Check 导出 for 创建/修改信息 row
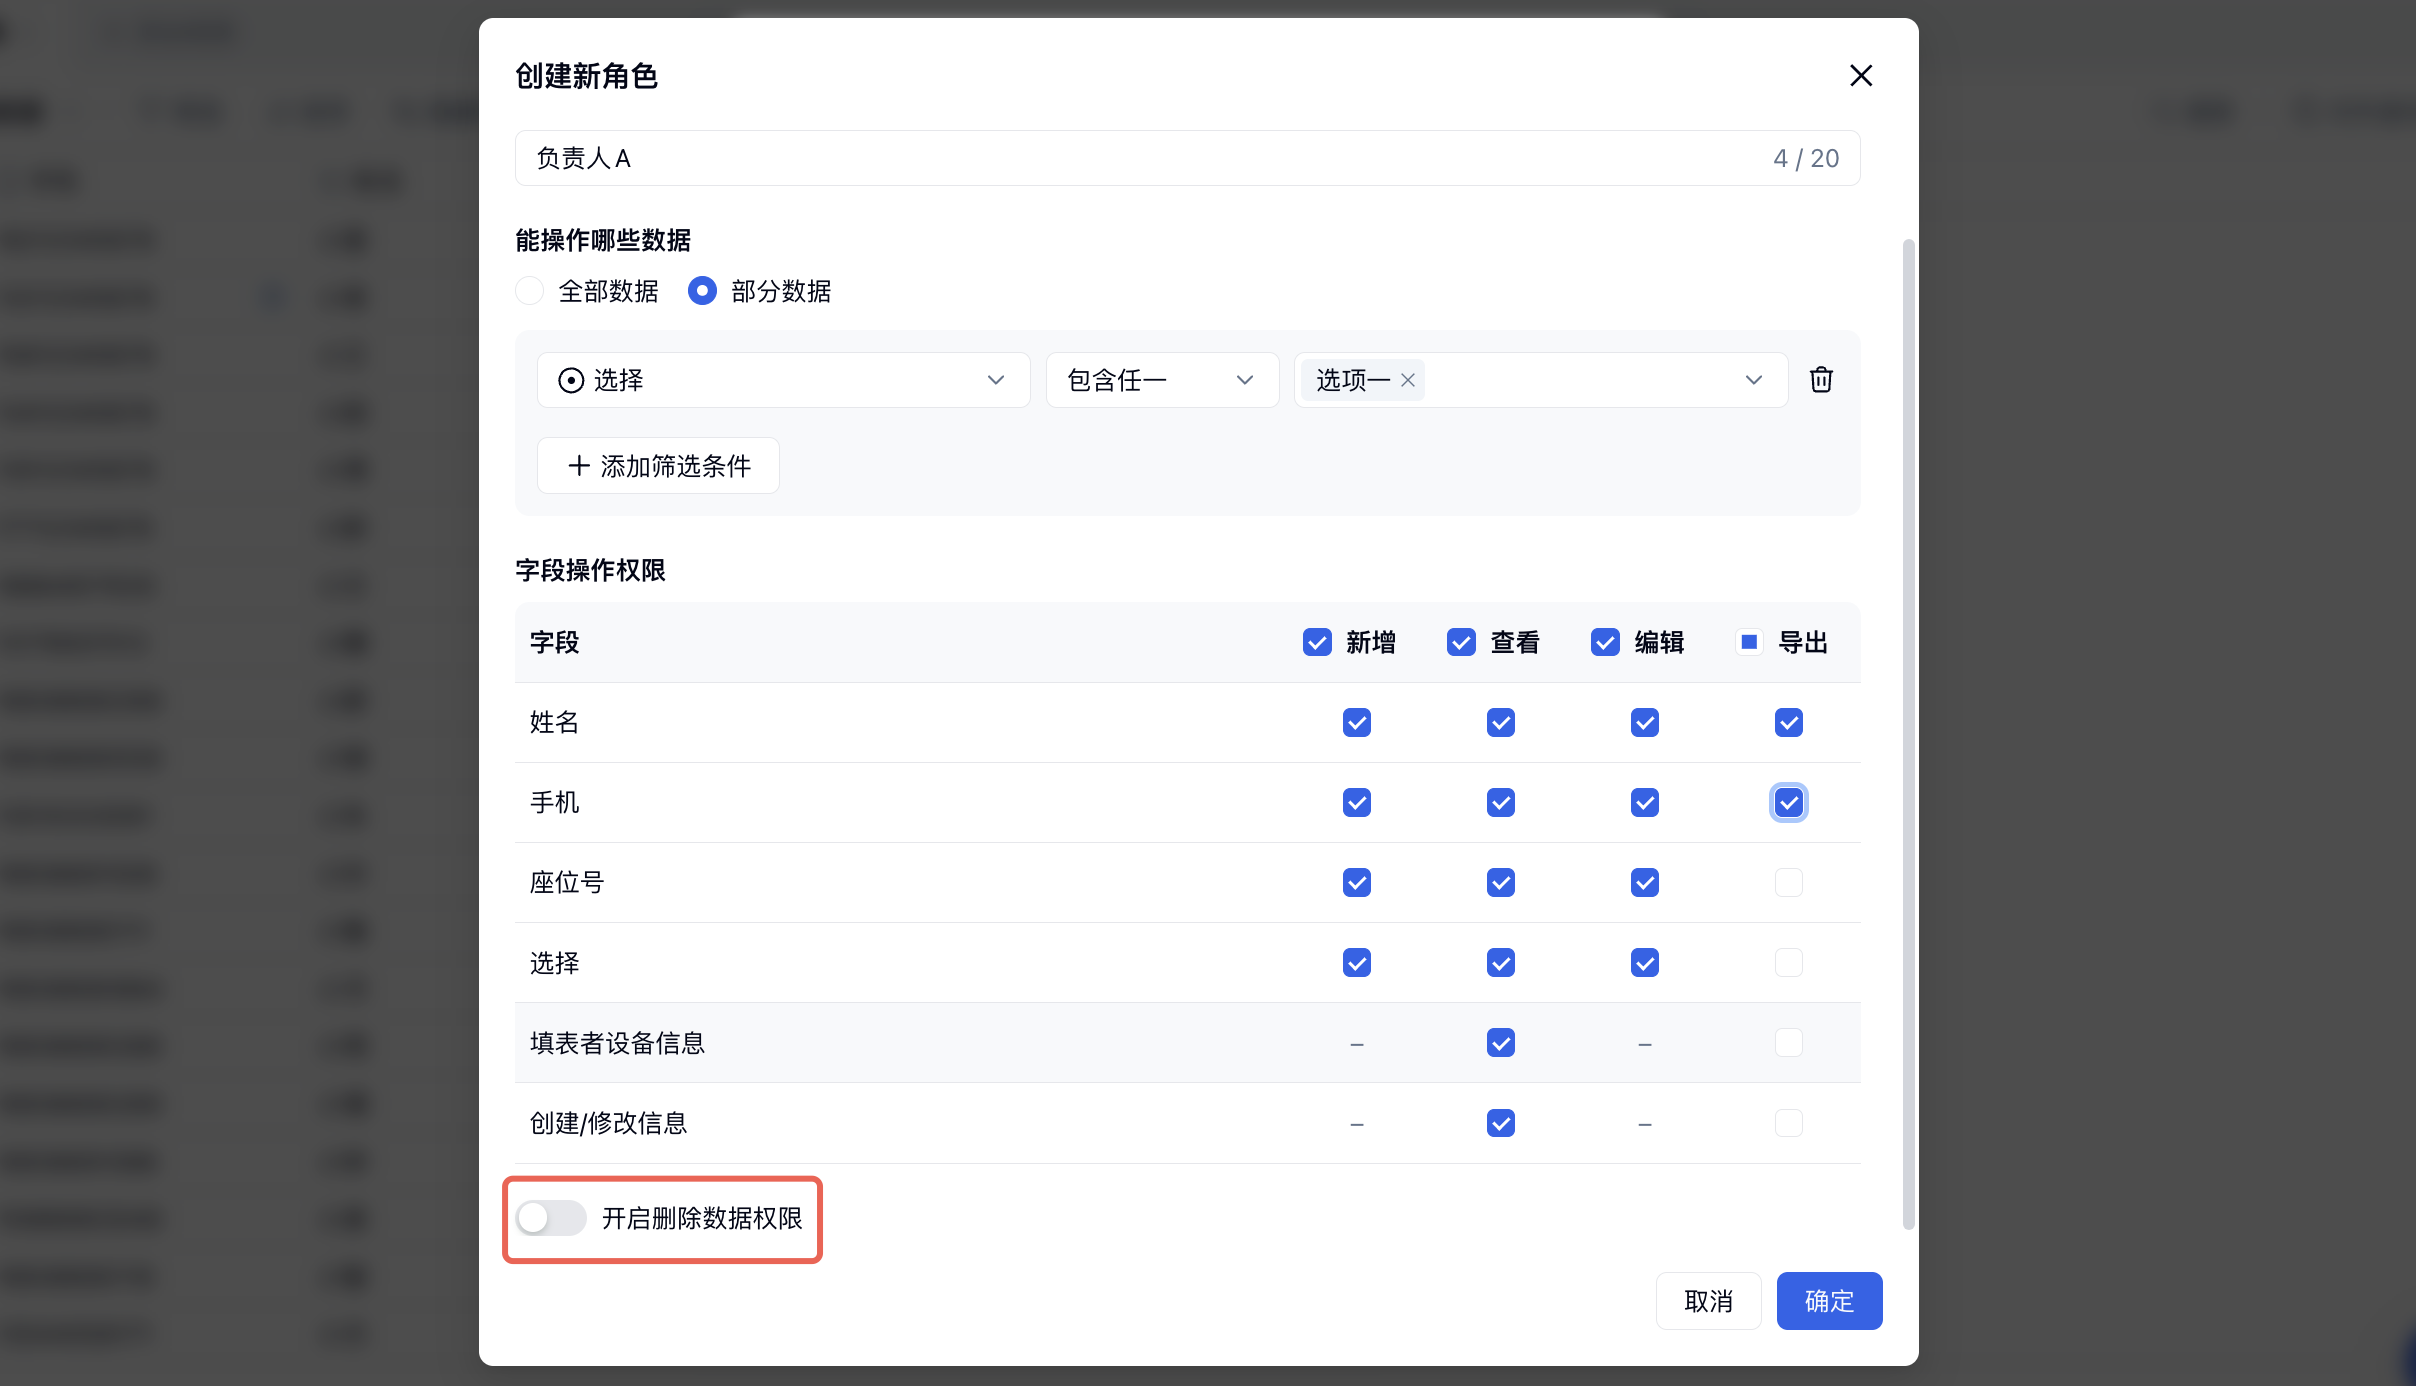The height and width of the screenshot is (1386, 2416). (1789, 1122)
